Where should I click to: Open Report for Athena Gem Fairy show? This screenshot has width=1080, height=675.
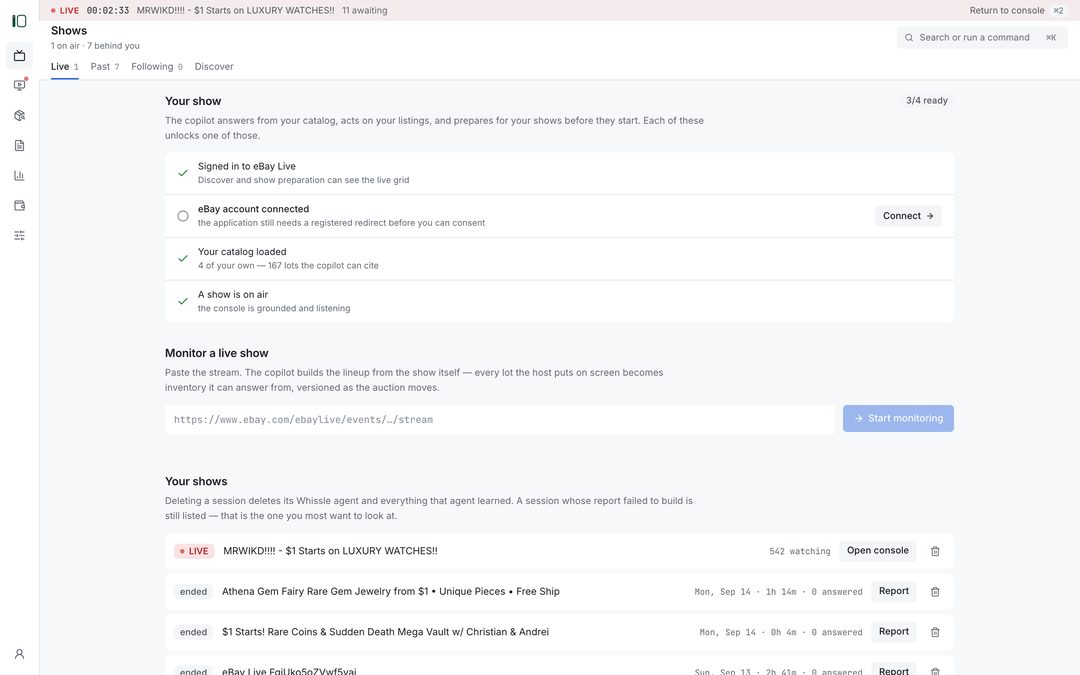coord(893,591)
